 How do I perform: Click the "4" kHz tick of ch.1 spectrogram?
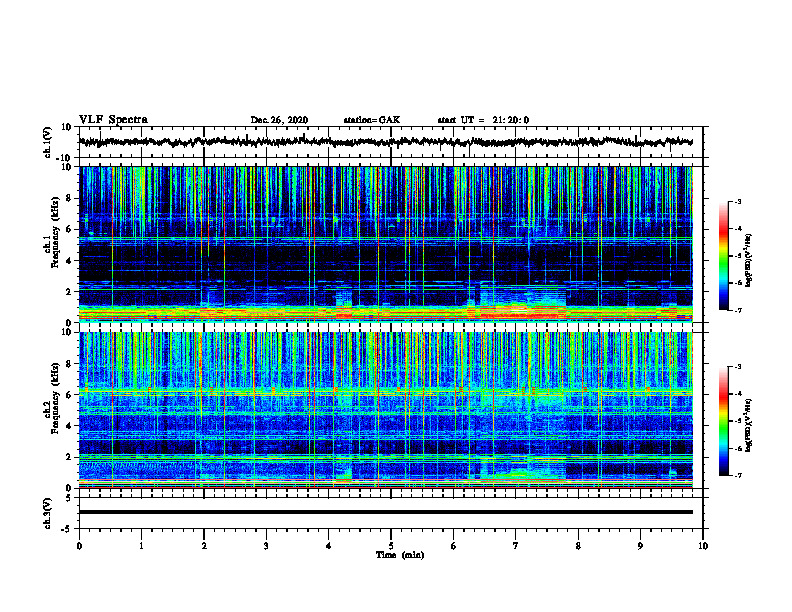click(69, 261)
